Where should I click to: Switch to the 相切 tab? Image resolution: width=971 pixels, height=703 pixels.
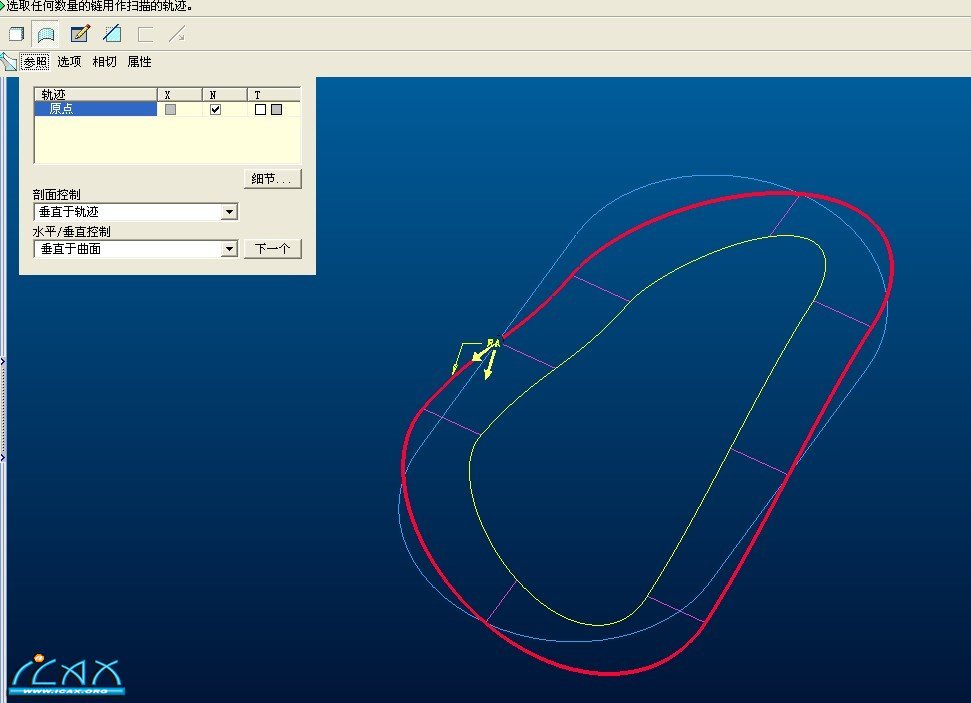click(104, 62)
